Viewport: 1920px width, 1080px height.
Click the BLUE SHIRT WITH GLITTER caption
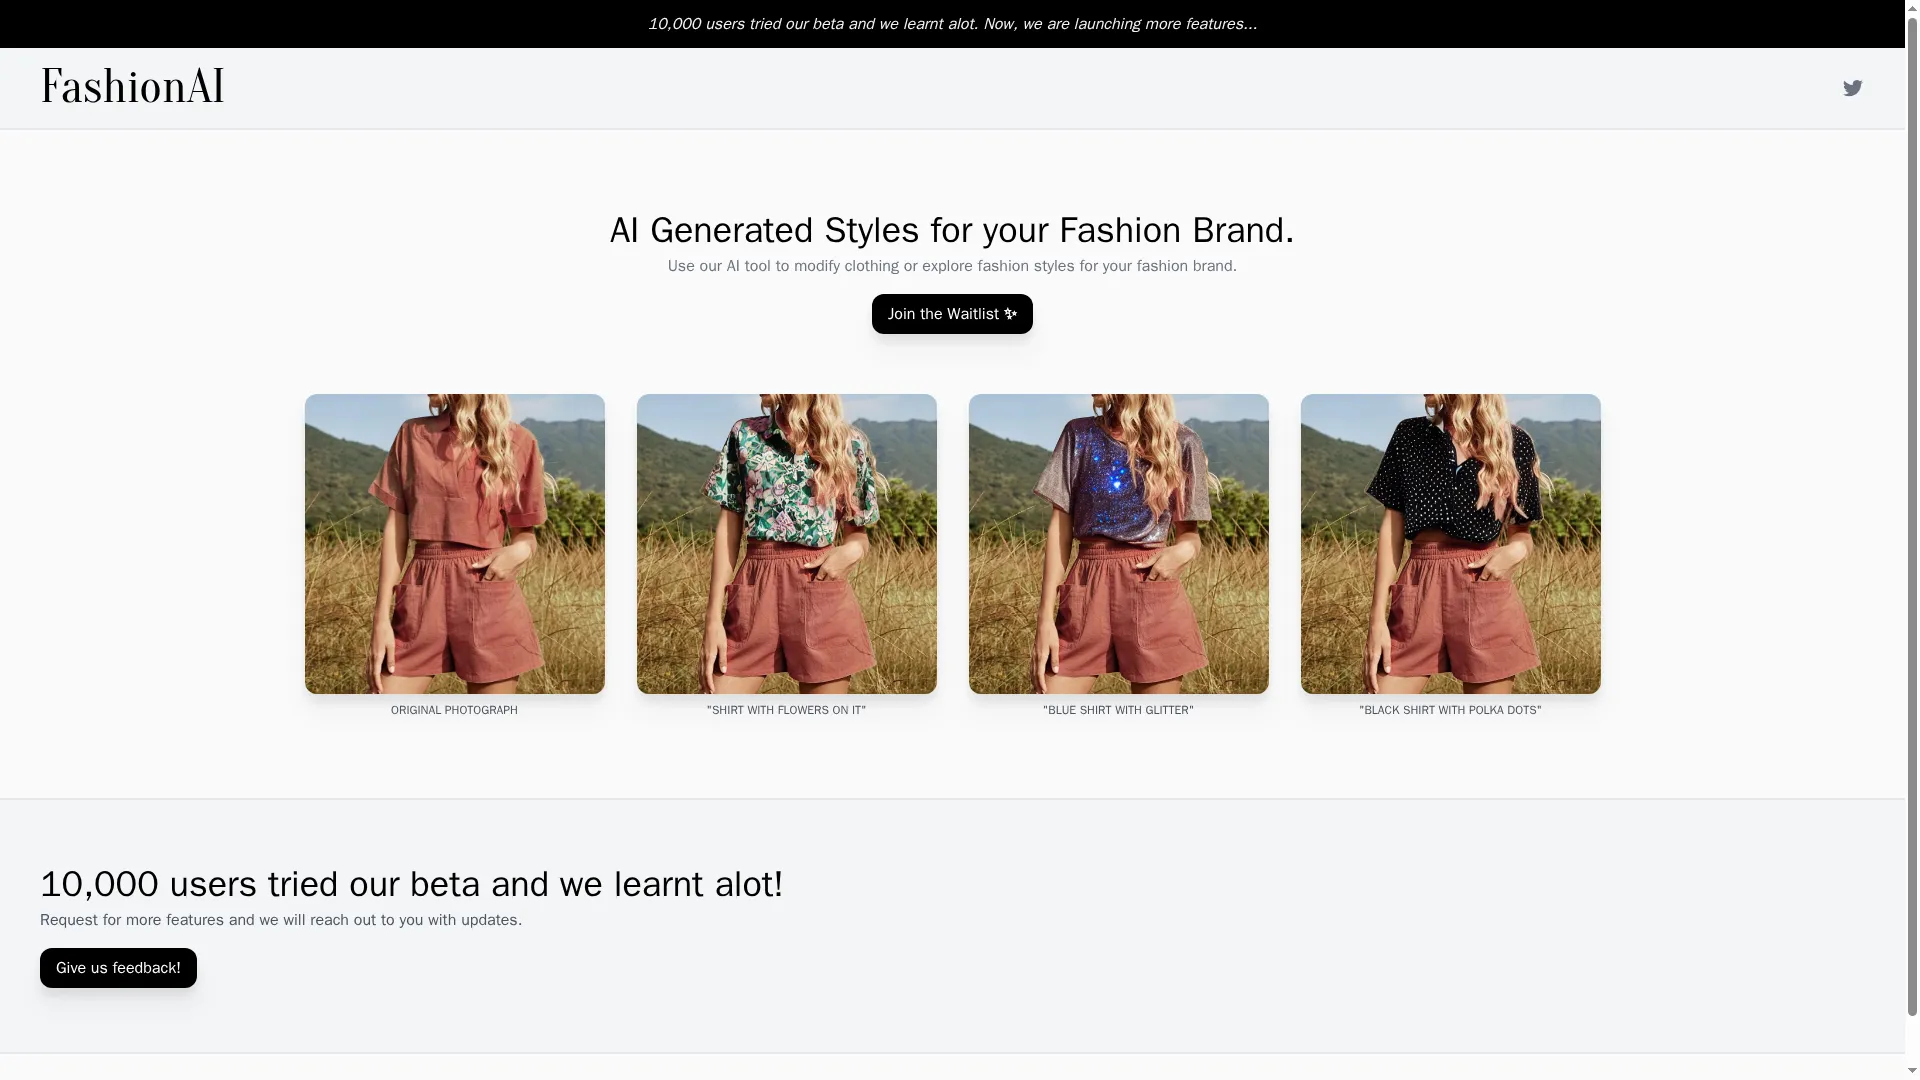coord(1118,710)
